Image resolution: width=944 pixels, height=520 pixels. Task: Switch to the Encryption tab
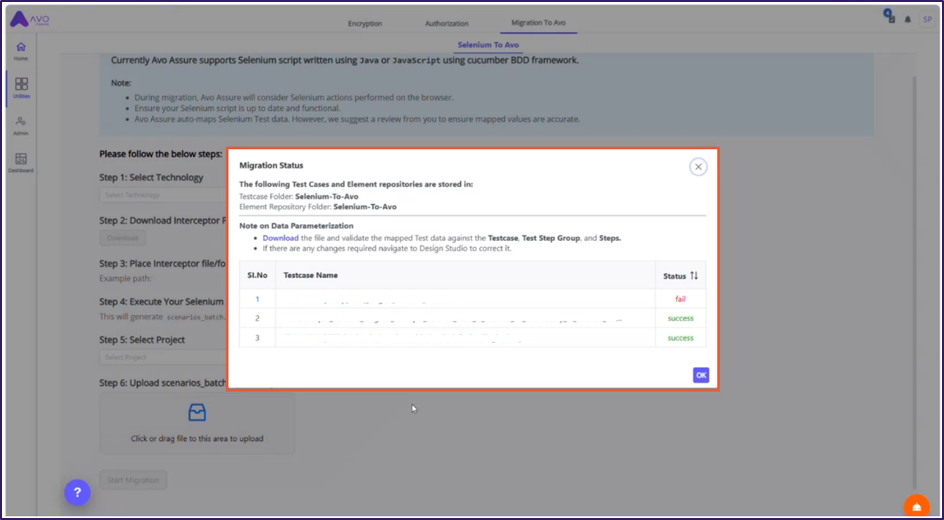pyautogui.click(x=364, y=23)
